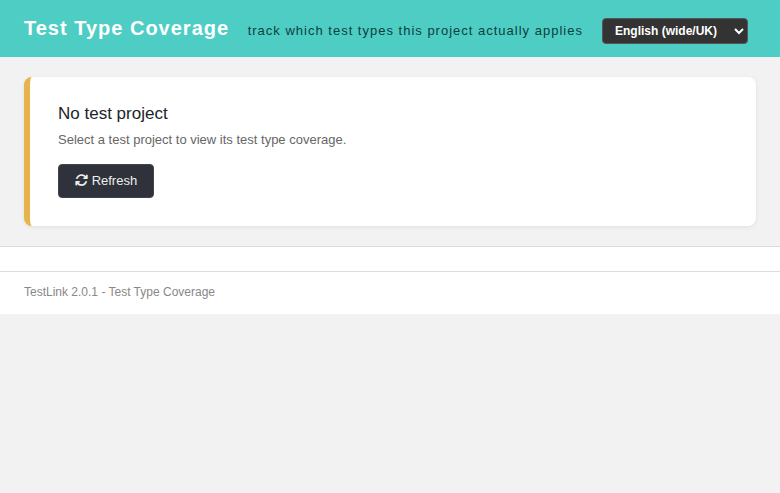This screenshot has width=780, height=493.
Task: Click footer text 'TestLink 2.0.1 - Test Type Coverage'
Action: 119,292
